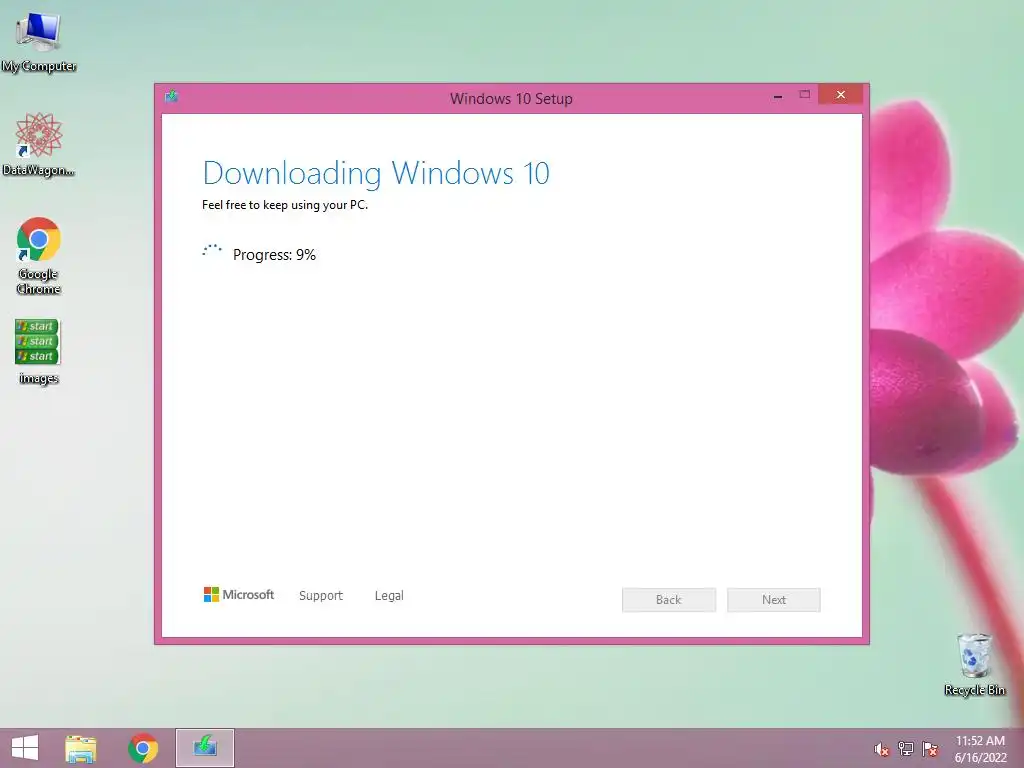Open the Action Center flag icon
Image resolution: width=1024 pixels, height=768 pixels.
[930, 748]
